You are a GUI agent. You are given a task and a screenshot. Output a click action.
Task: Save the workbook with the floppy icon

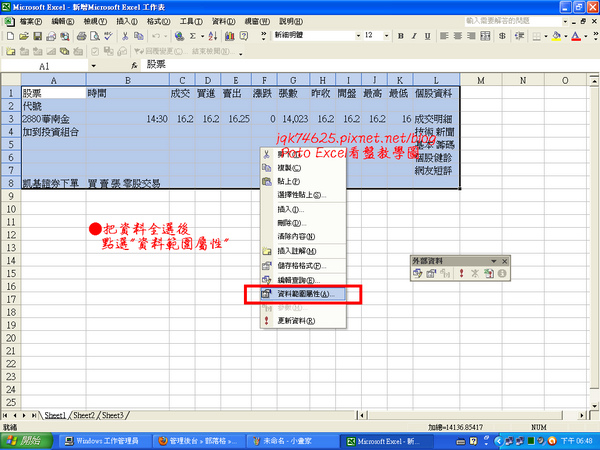pyautogui.click(x=38, y=36)
